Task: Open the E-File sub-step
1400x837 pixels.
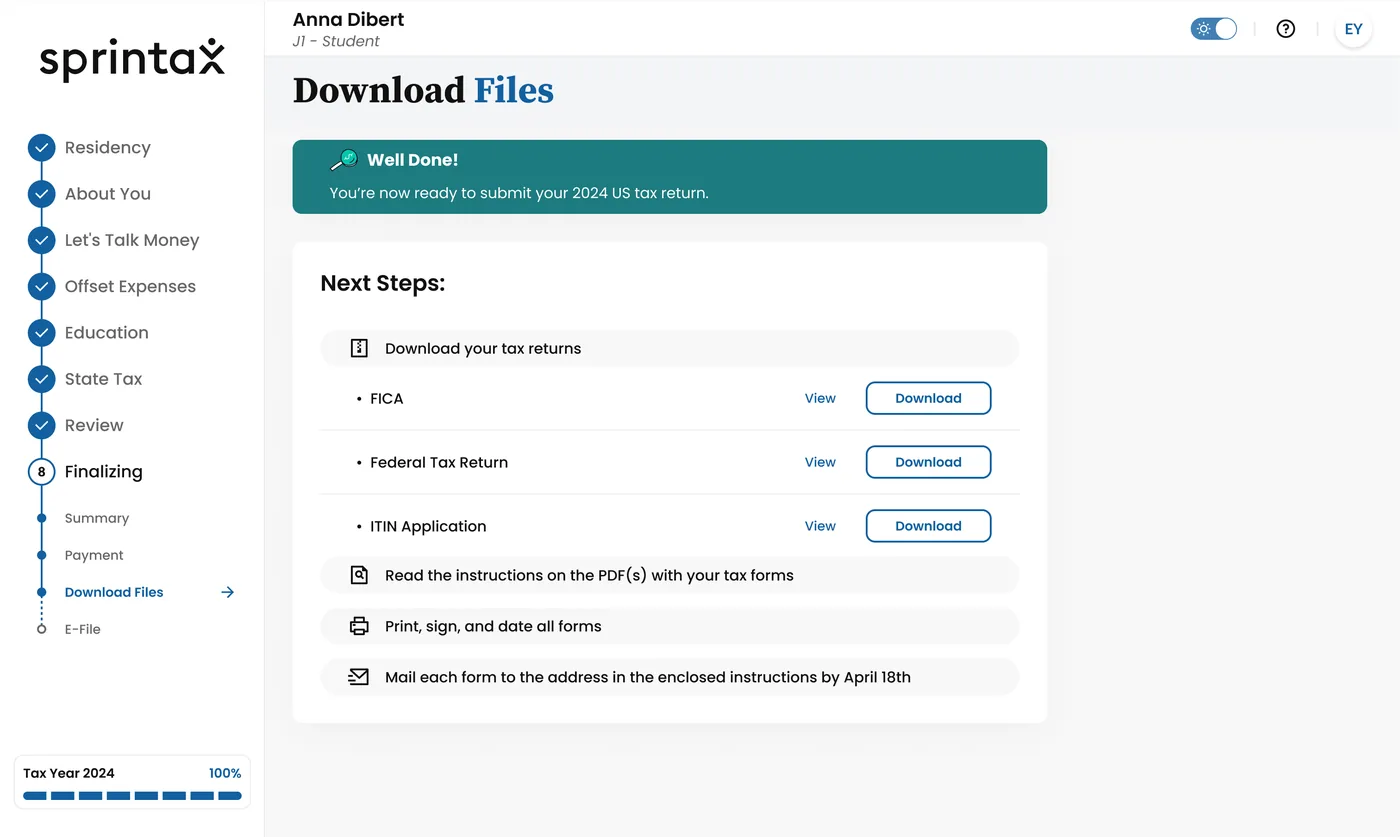Action: [x=83, y=629]
